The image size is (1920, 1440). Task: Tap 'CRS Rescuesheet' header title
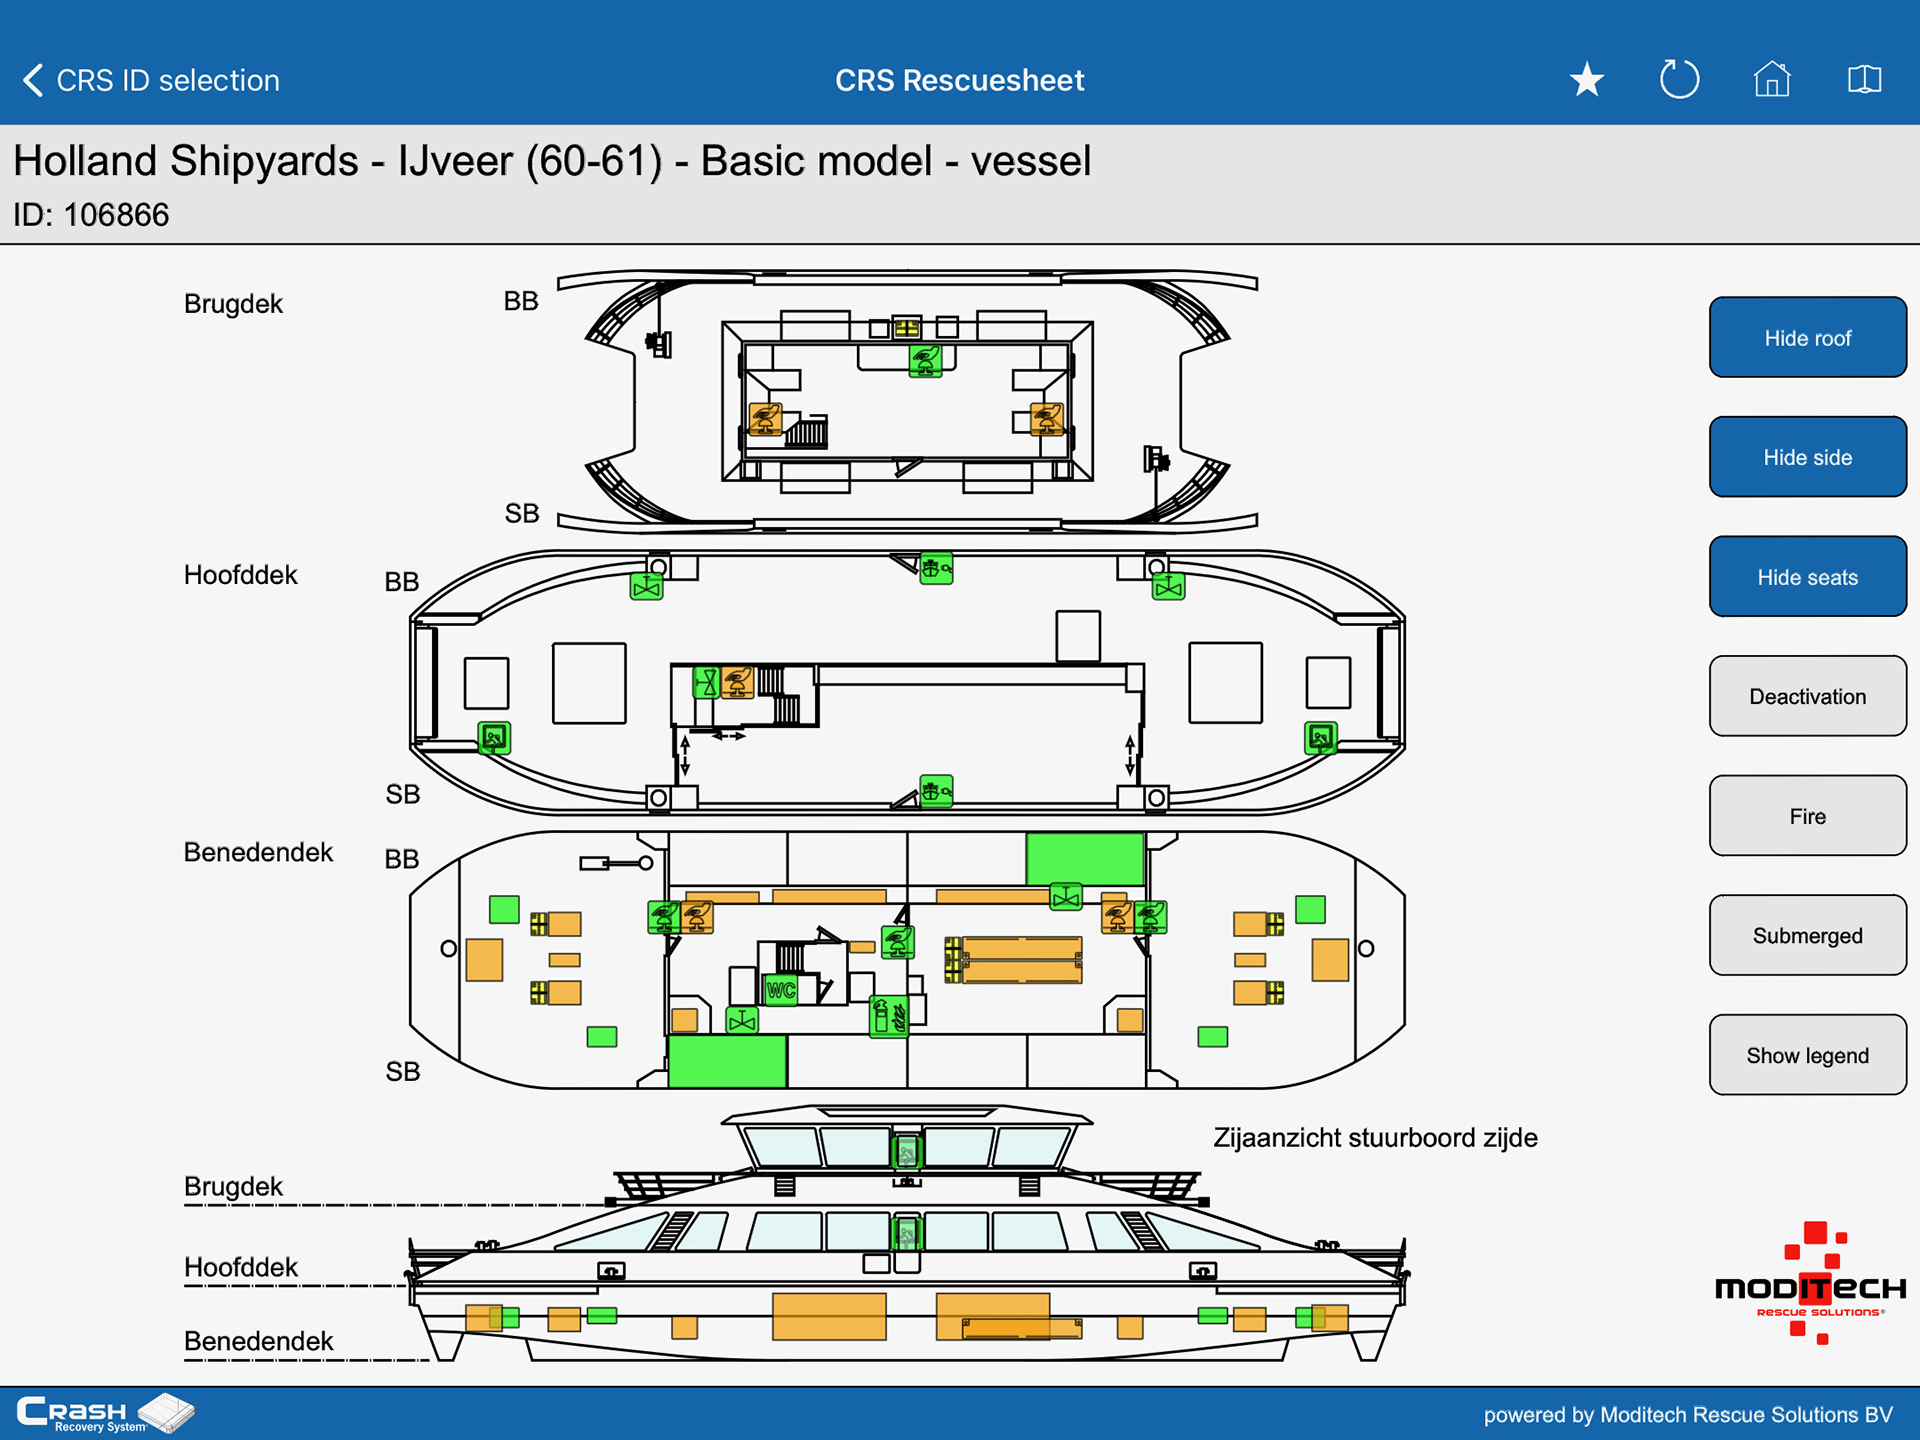959,80
